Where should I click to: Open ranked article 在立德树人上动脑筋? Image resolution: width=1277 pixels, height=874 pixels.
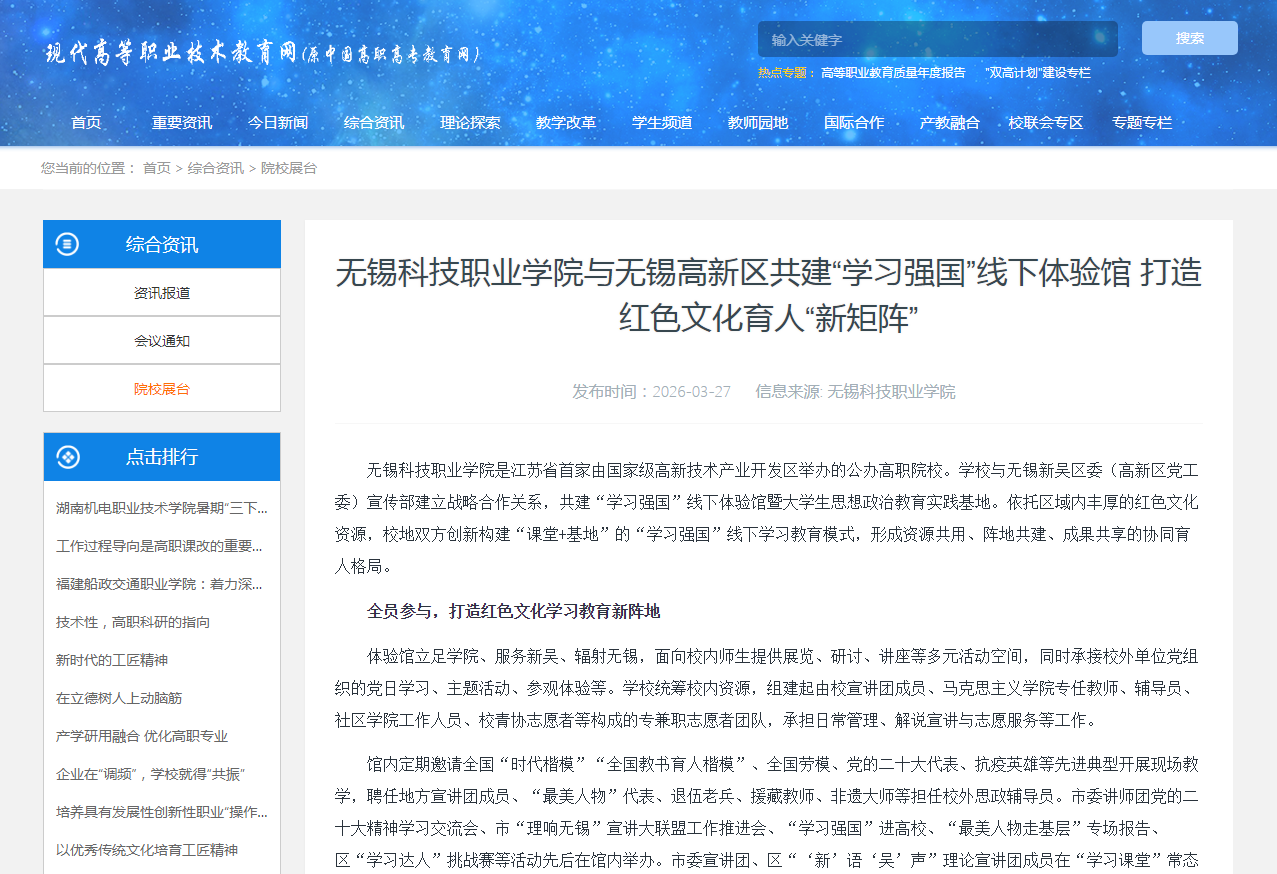point(119,698)
